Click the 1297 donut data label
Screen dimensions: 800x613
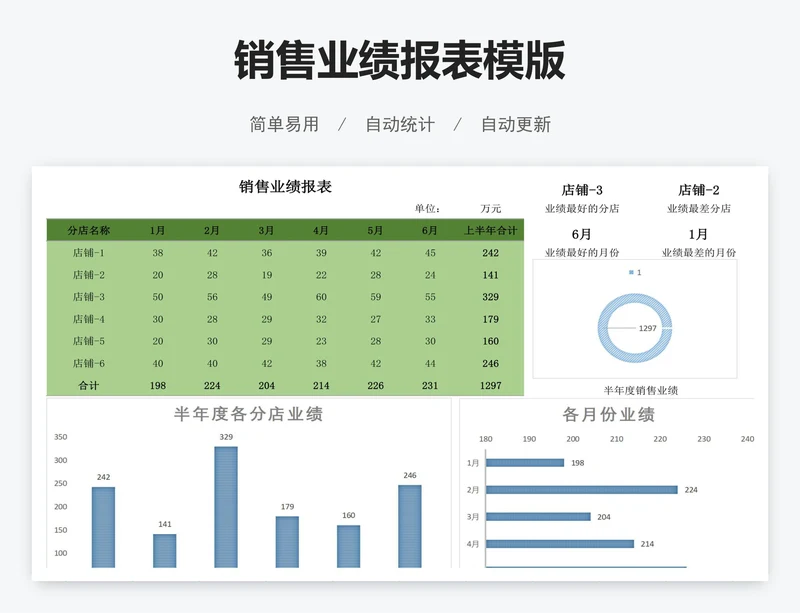(x=647, y=328)
